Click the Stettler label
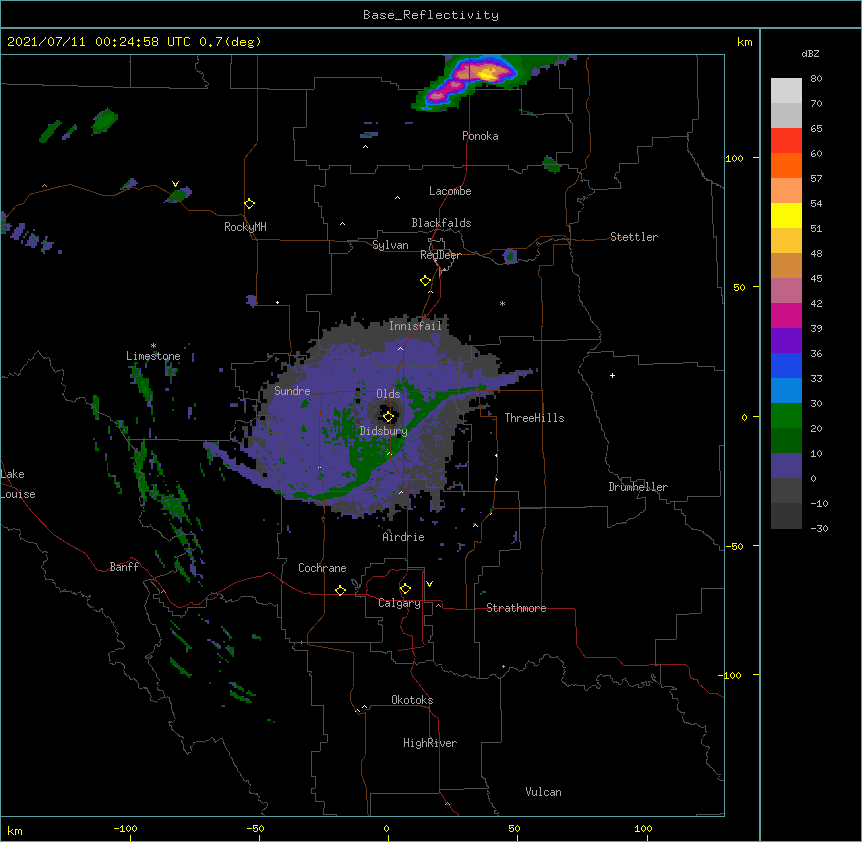 [634, 237]
